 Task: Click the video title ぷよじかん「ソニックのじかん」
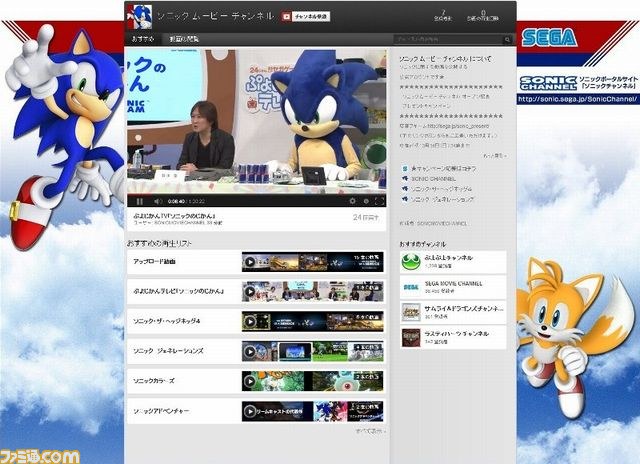pos(174,215)
